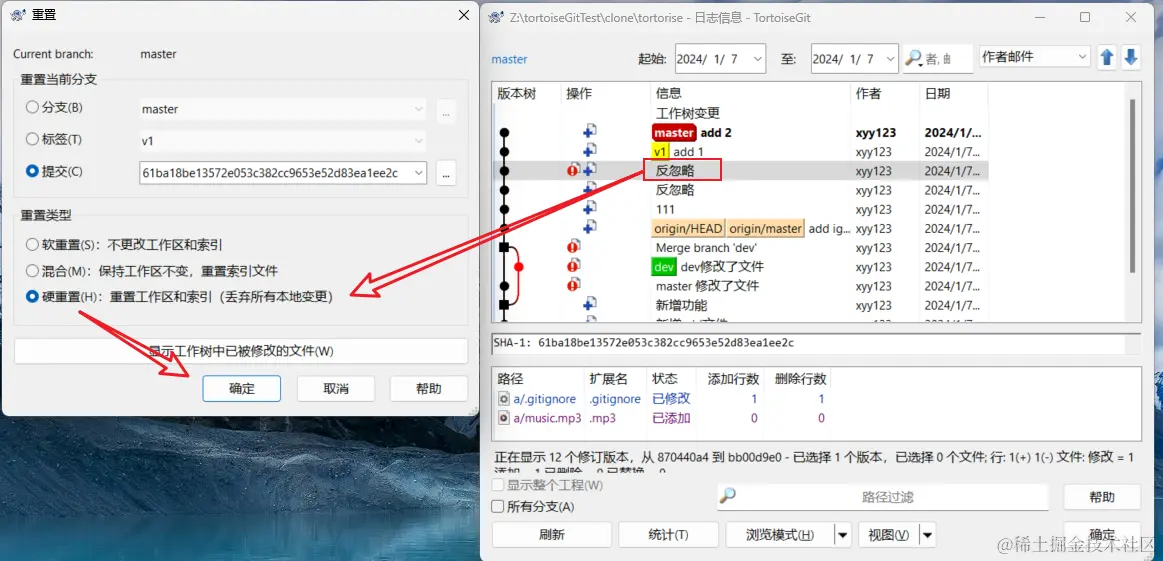Click the added-file icon on '111' row

(590, 209)
